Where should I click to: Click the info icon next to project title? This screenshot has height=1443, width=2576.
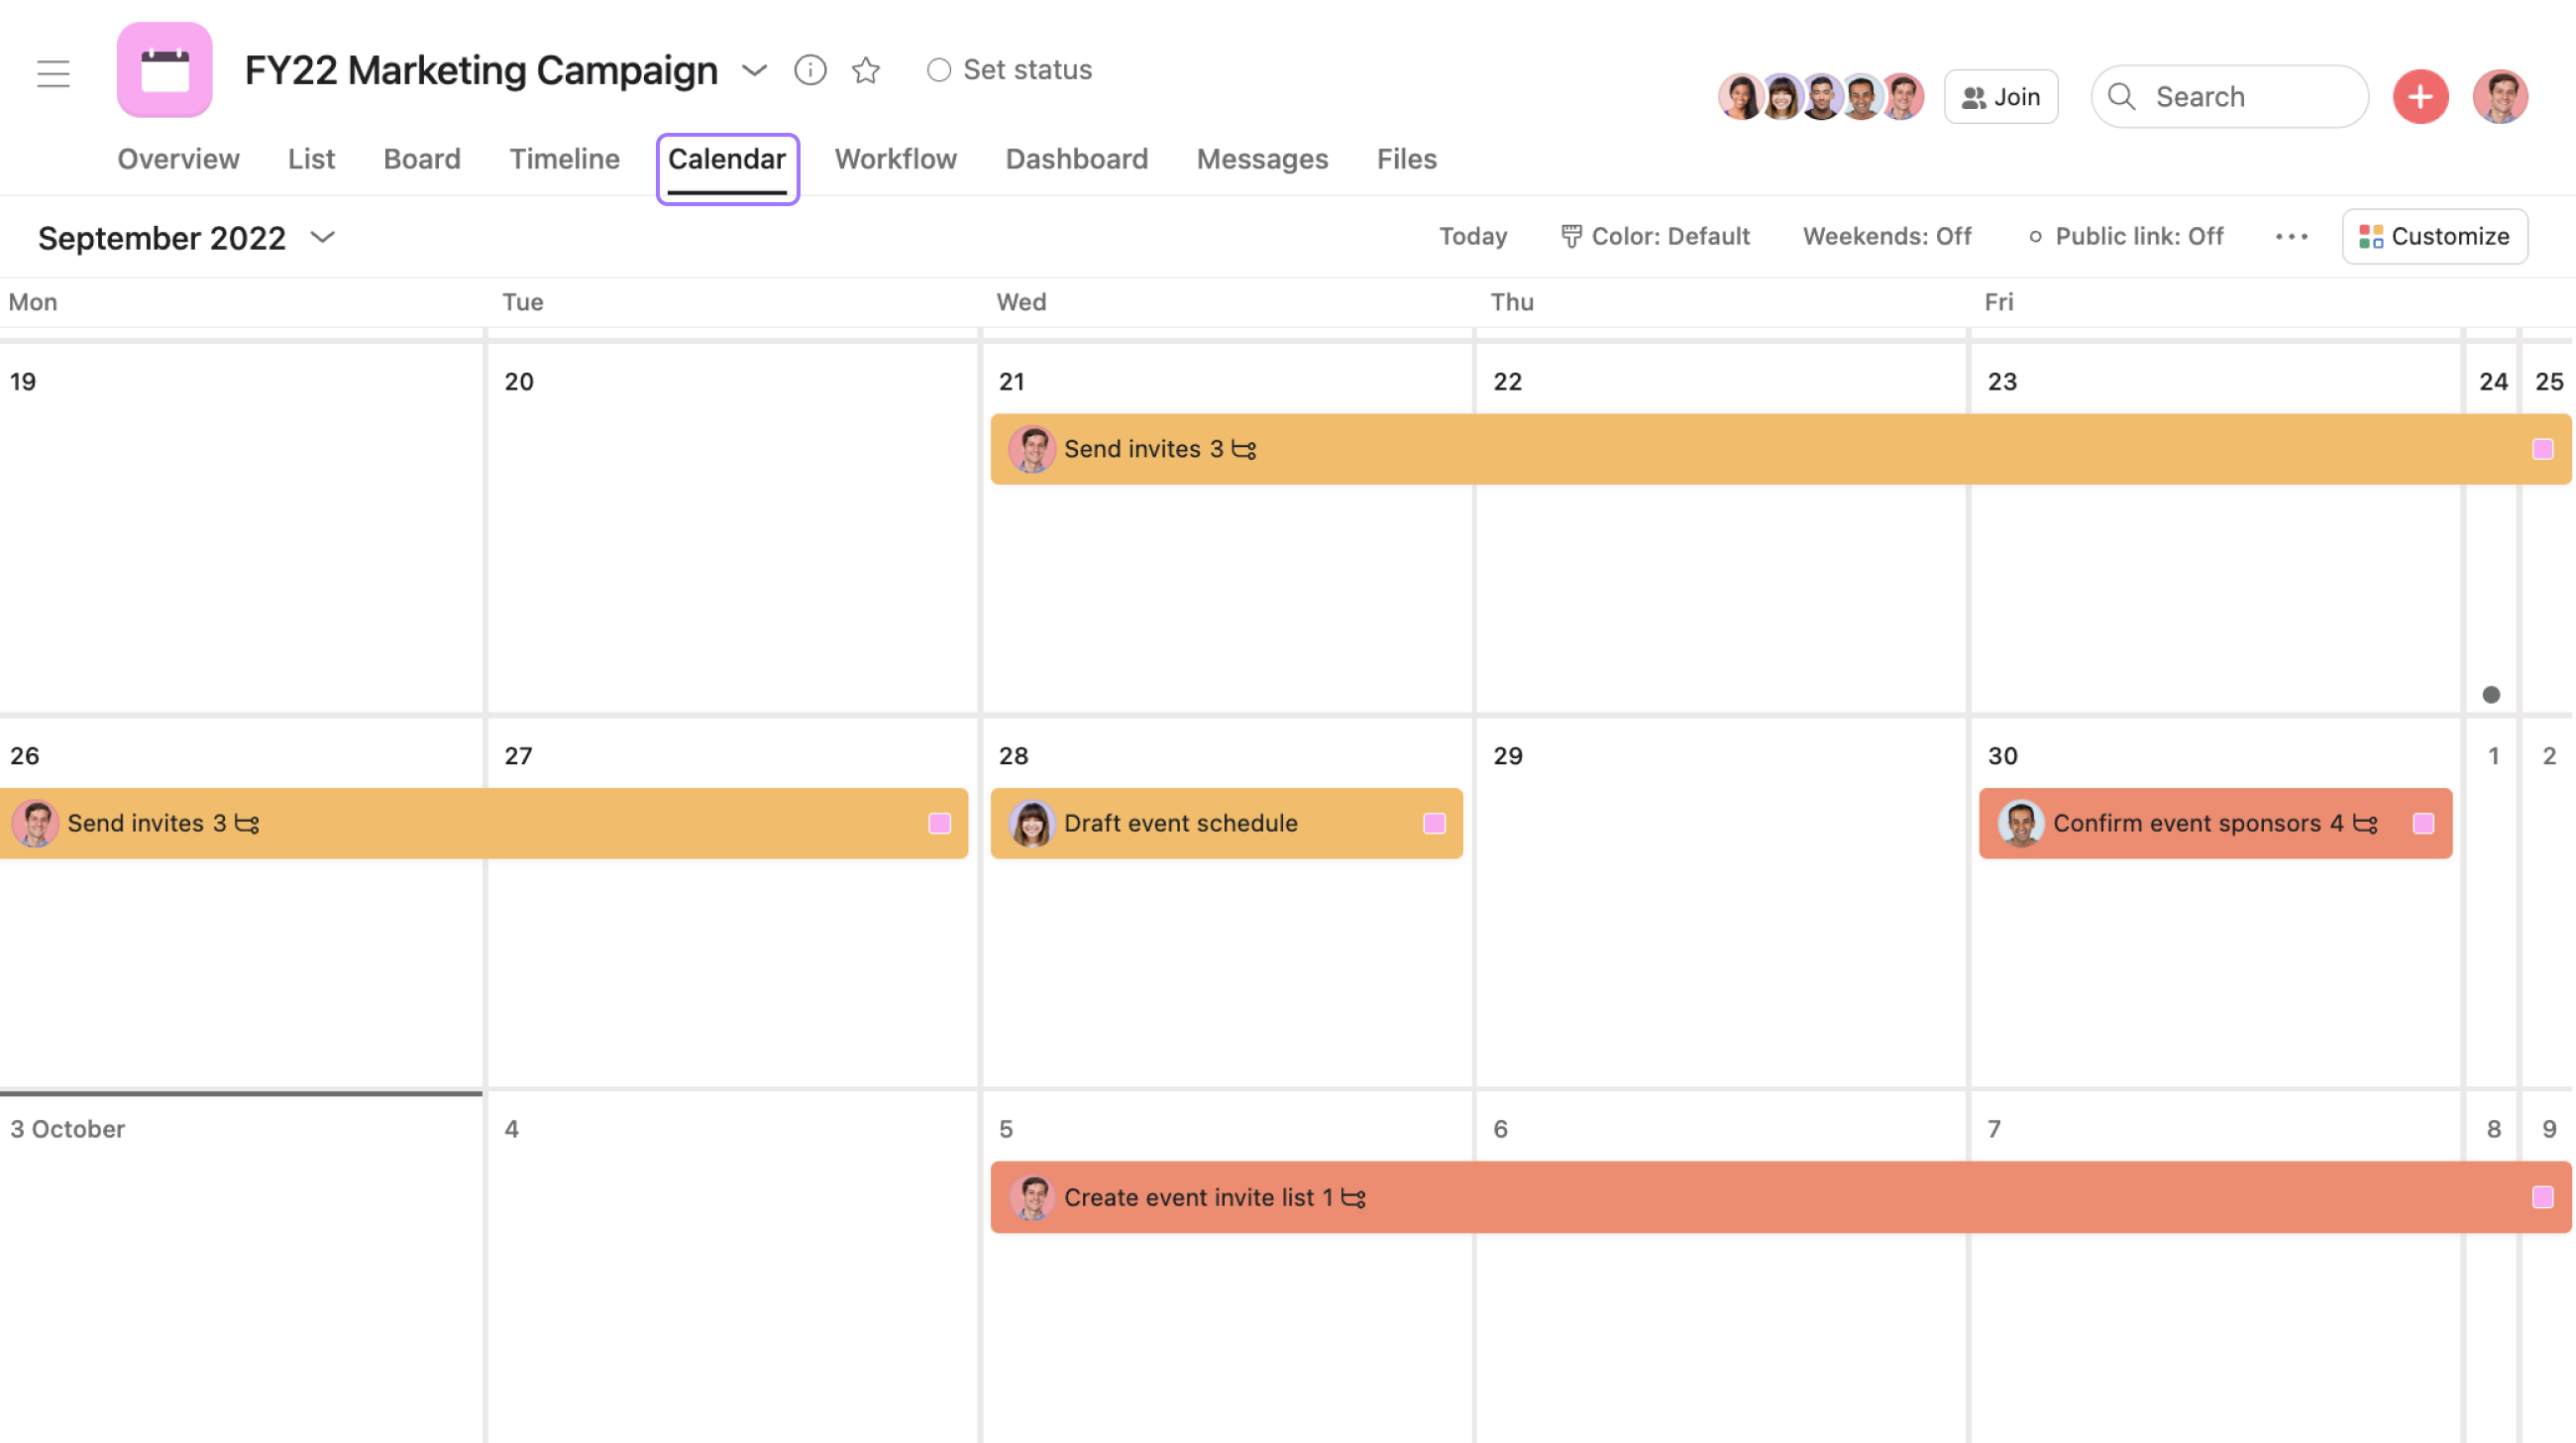point(808,69)
